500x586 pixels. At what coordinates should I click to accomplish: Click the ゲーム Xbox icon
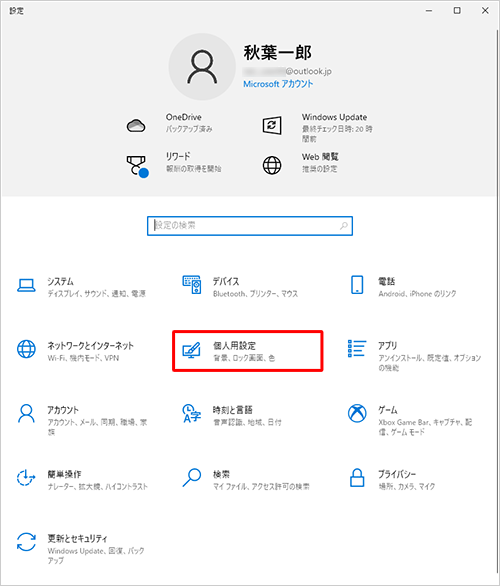click(357, 413)
